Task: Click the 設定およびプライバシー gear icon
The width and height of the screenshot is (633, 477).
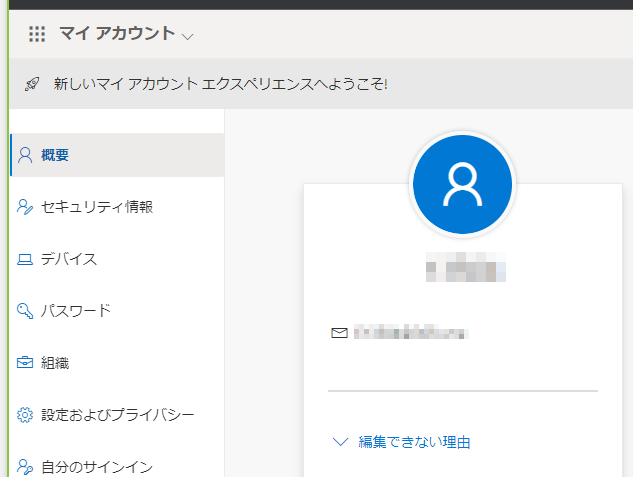Action: pos(26,415)
